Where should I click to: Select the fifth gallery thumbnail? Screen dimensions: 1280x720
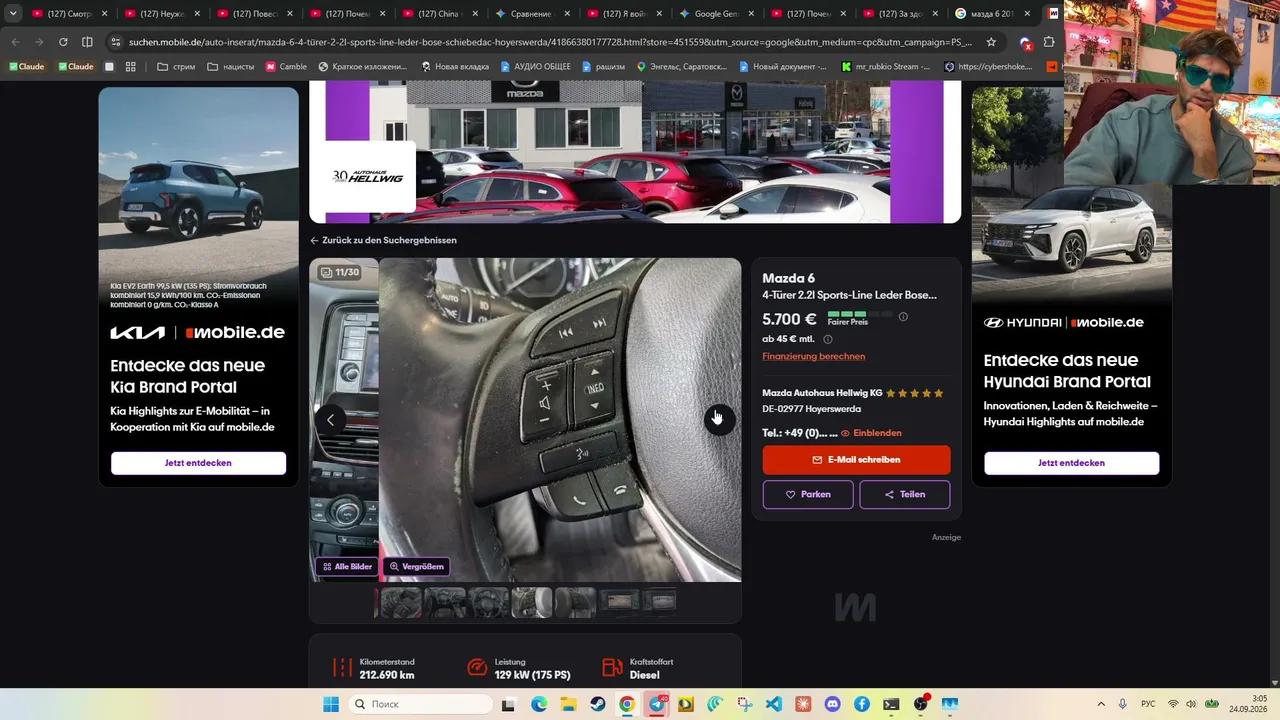point(576,602)
